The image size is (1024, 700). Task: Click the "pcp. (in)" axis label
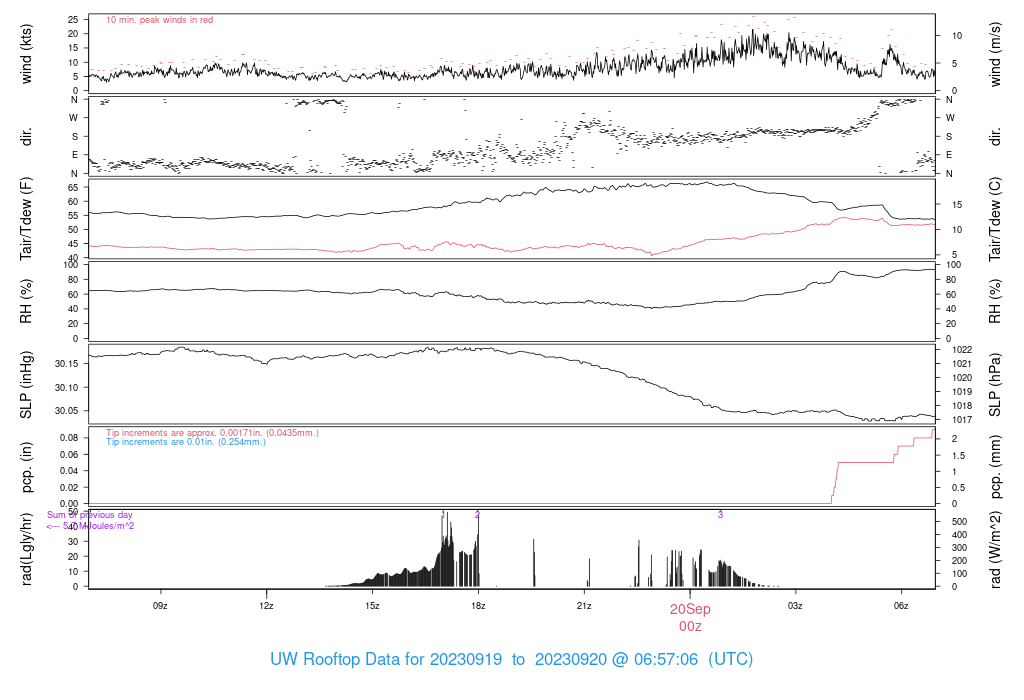pyautogui.click(x=26, y=467)
